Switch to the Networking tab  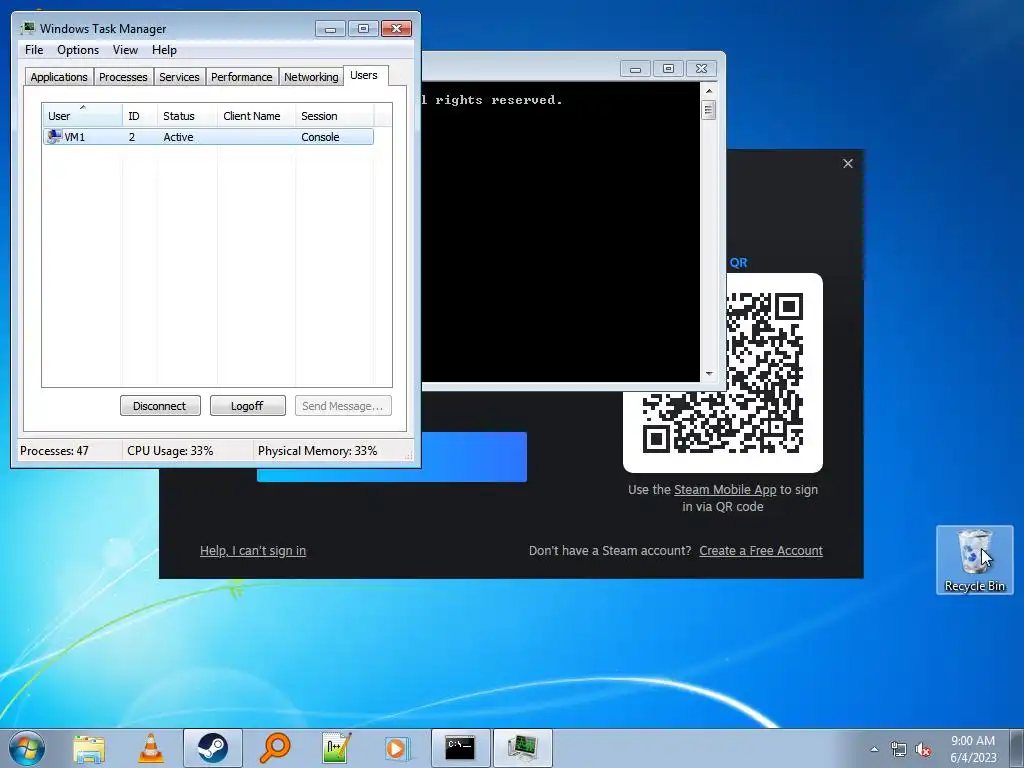311,77
